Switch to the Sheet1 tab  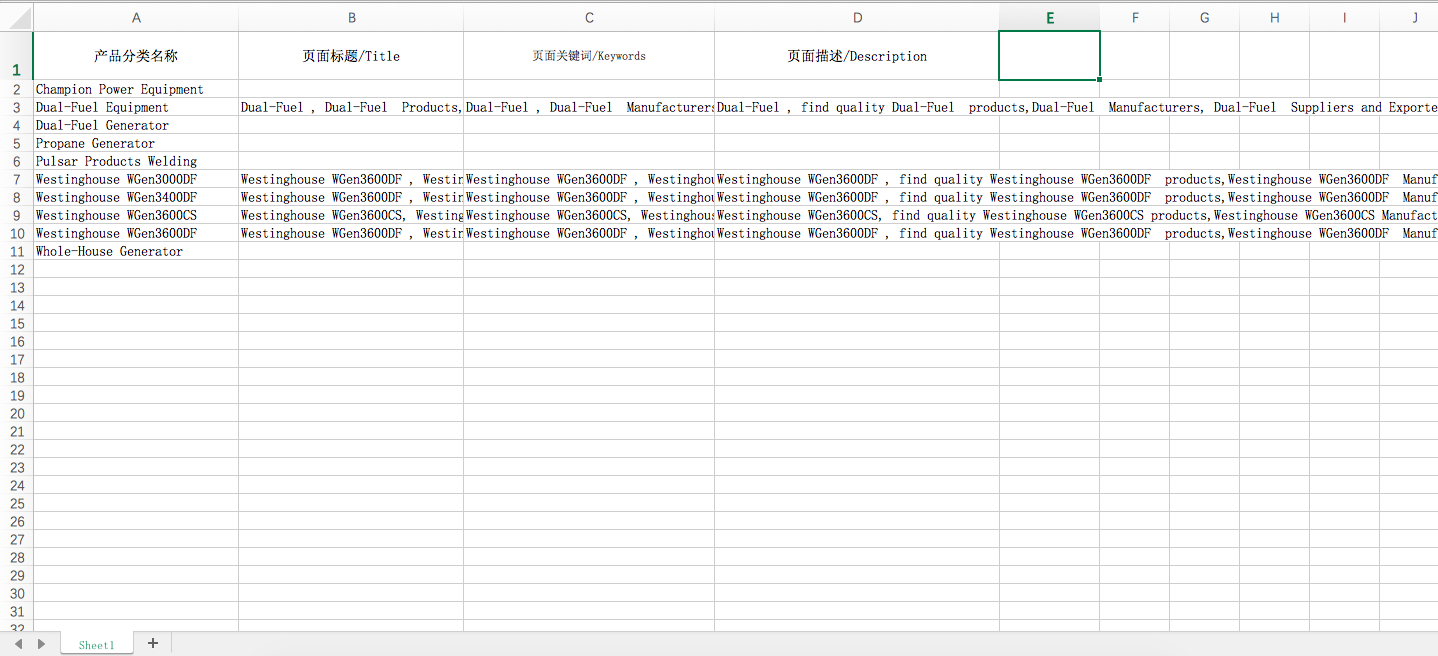click(x=96, y=645)
